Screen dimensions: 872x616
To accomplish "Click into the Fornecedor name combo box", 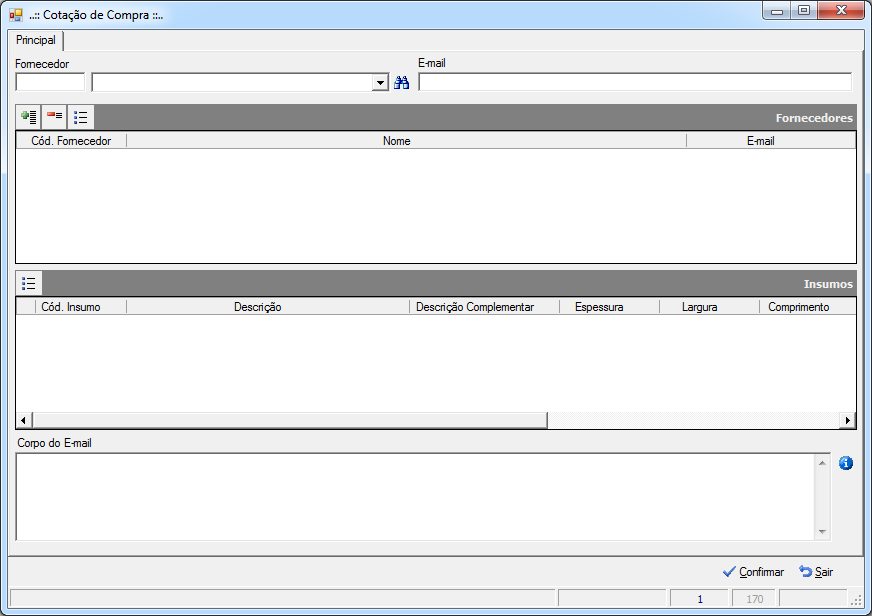I will coord(233,83).
